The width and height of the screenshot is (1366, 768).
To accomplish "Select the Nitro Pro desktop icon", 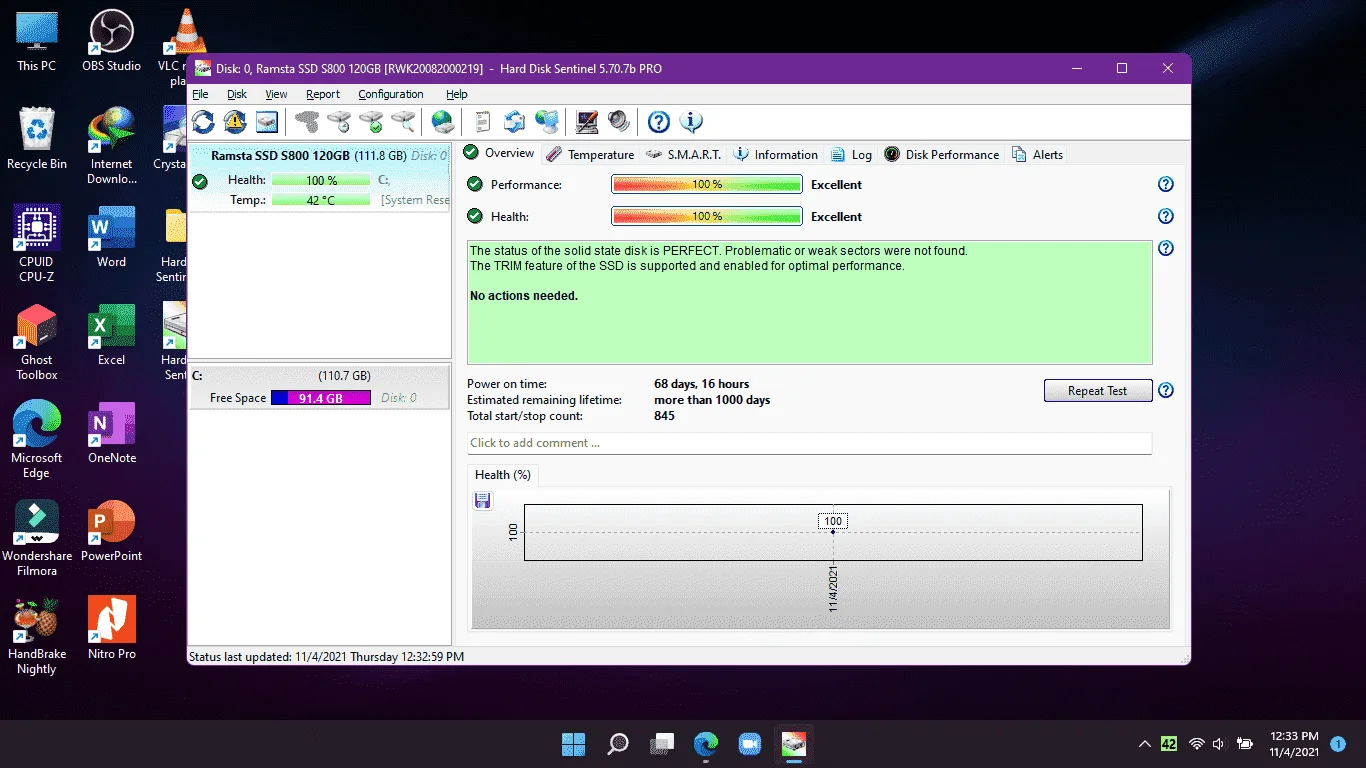I will (111, 630).
